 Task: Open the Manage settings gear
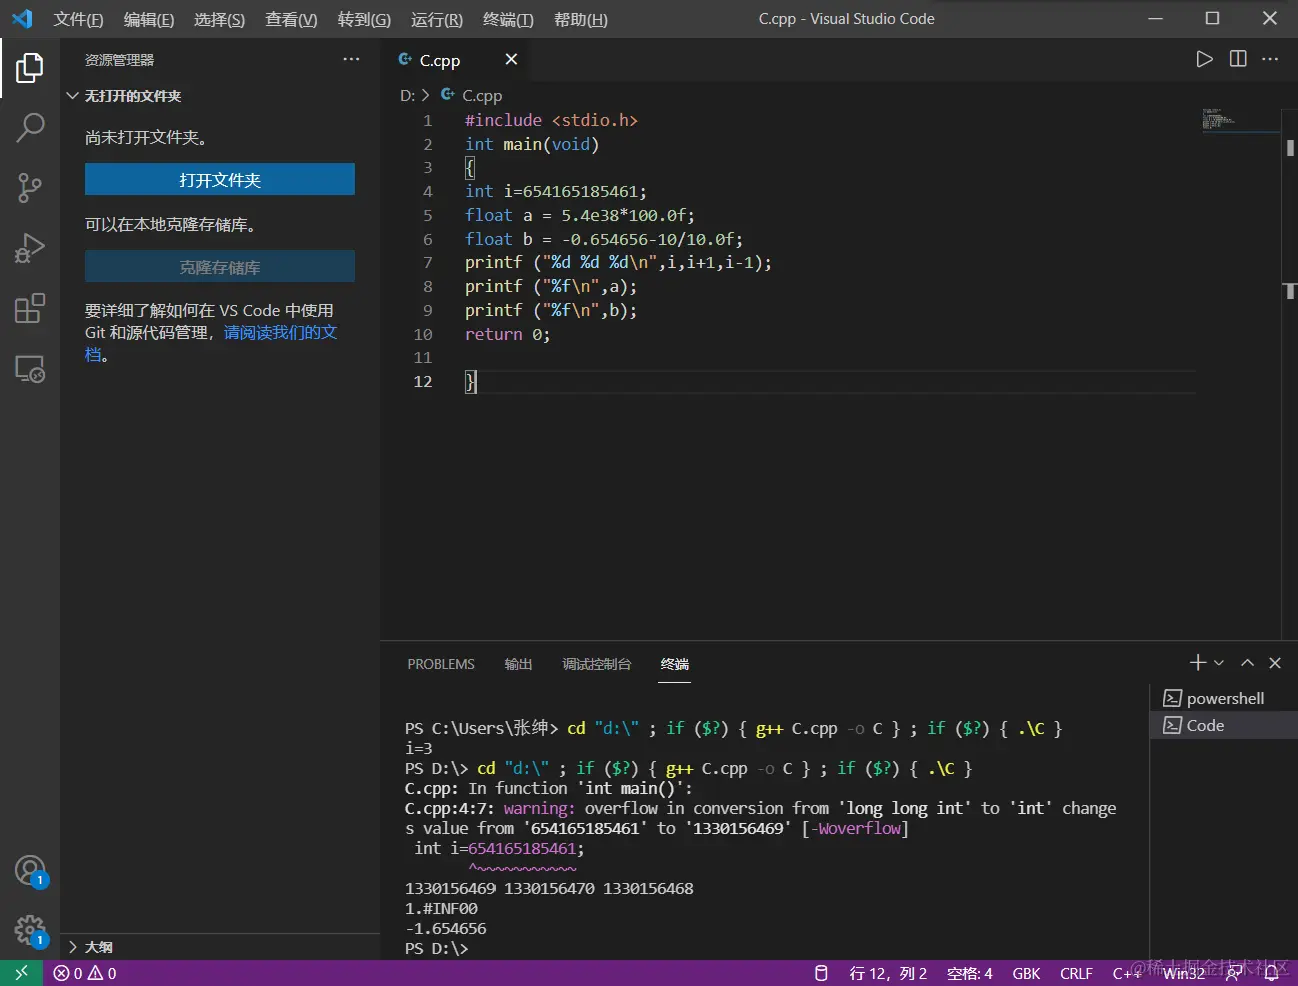coord(30,930)
